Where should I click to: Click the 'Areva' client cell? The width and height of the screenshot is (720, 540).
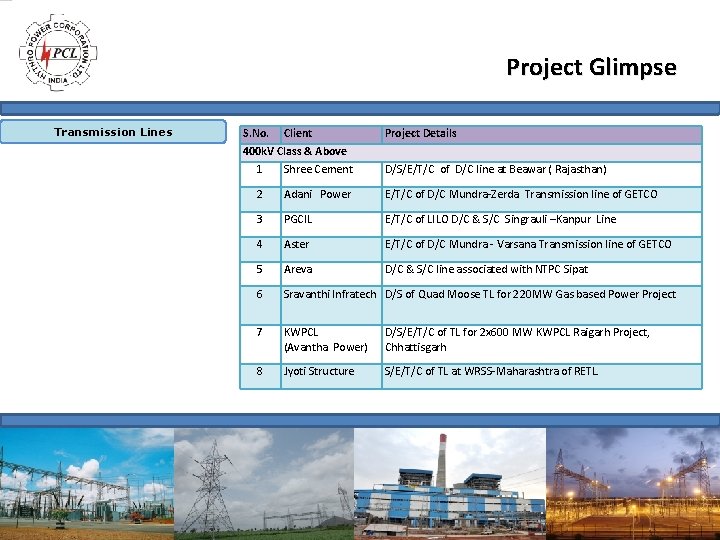click(331, 274)
